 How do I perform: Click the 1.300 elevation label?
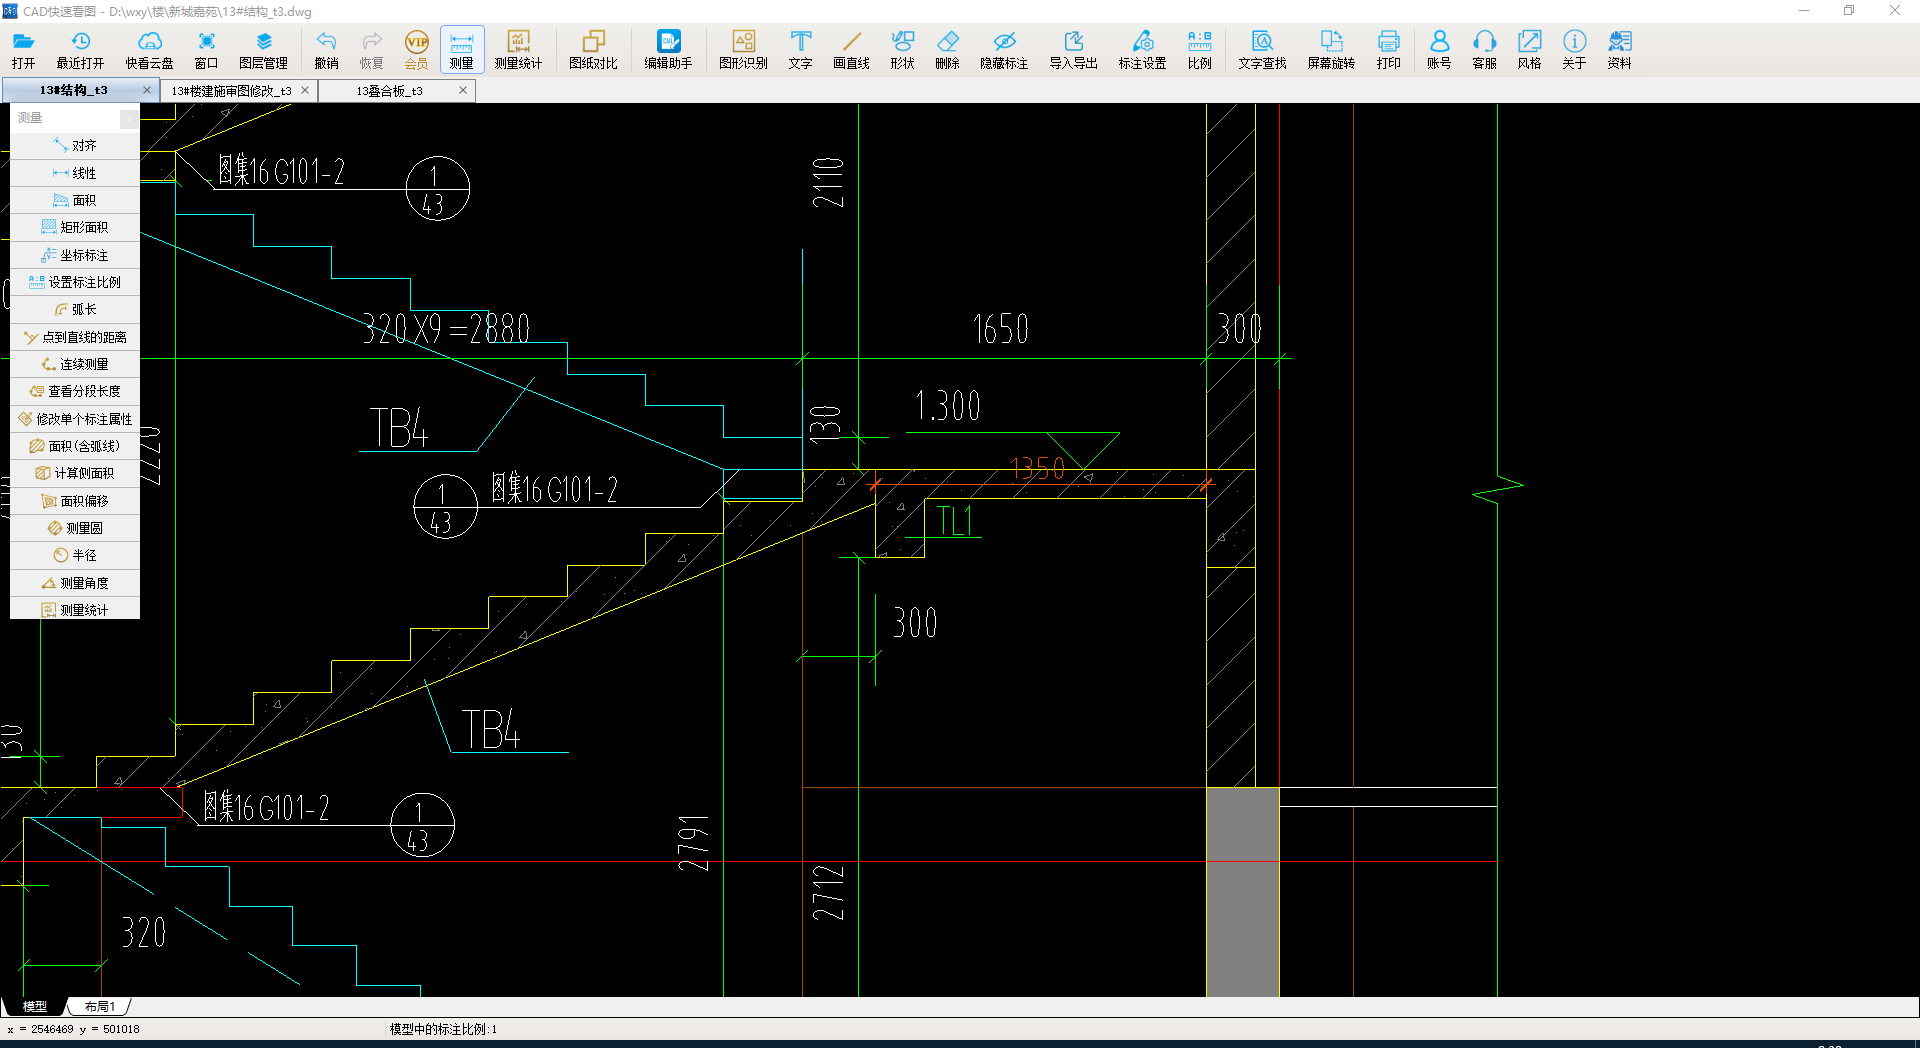[x=947, y=406]
